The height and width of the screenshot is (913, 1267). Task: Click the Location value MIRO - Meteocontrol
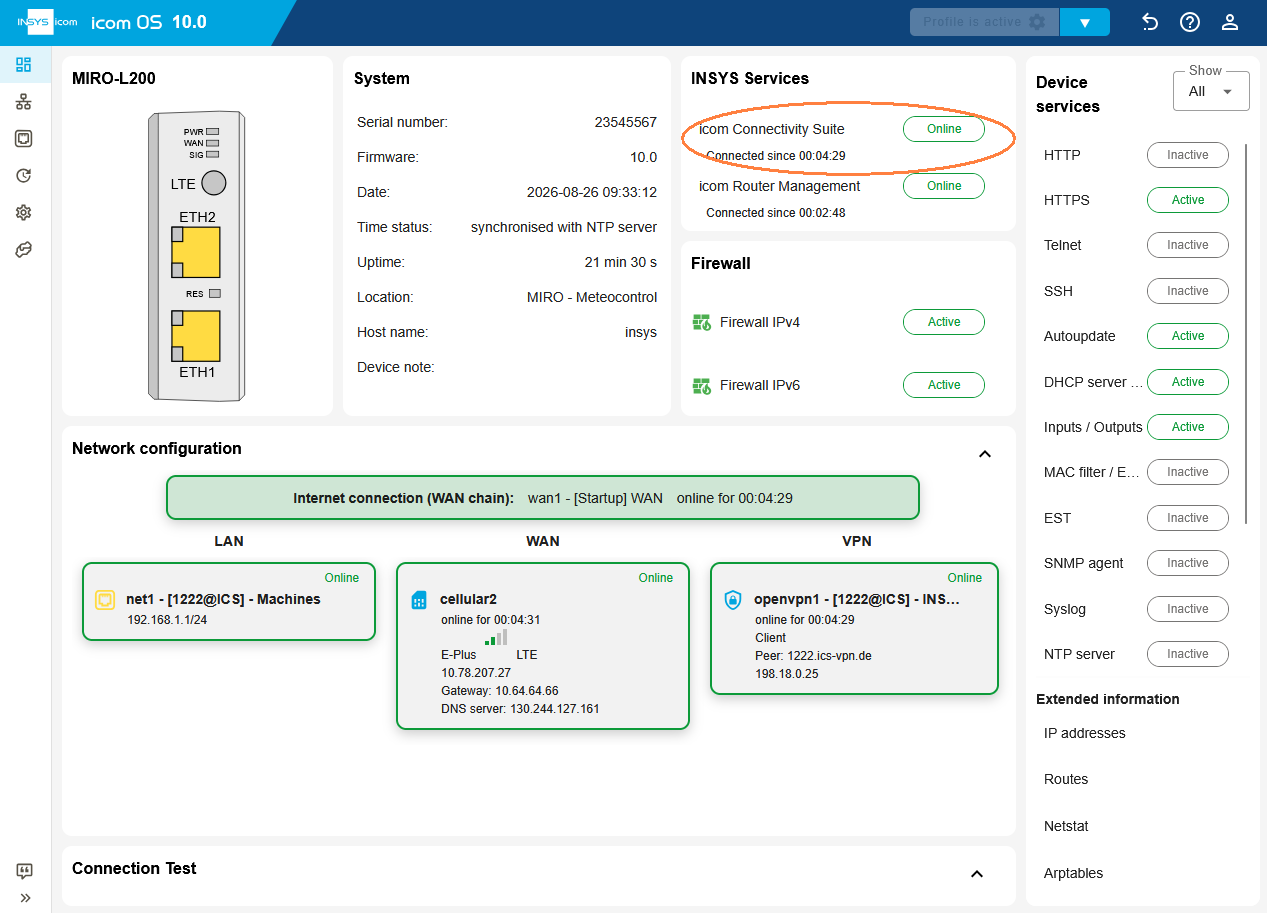coord(592,297)
